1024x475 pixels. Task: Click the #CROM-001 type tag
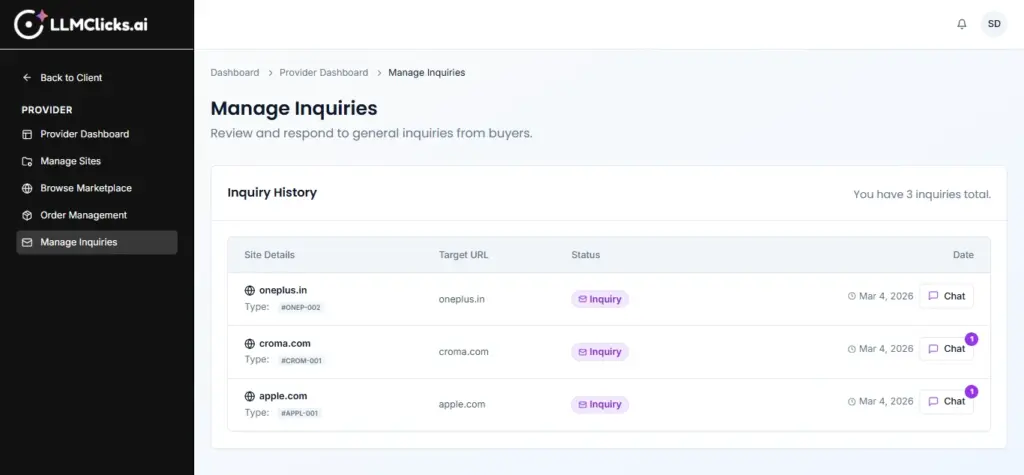pyautogui.click(x=301, y=360)
